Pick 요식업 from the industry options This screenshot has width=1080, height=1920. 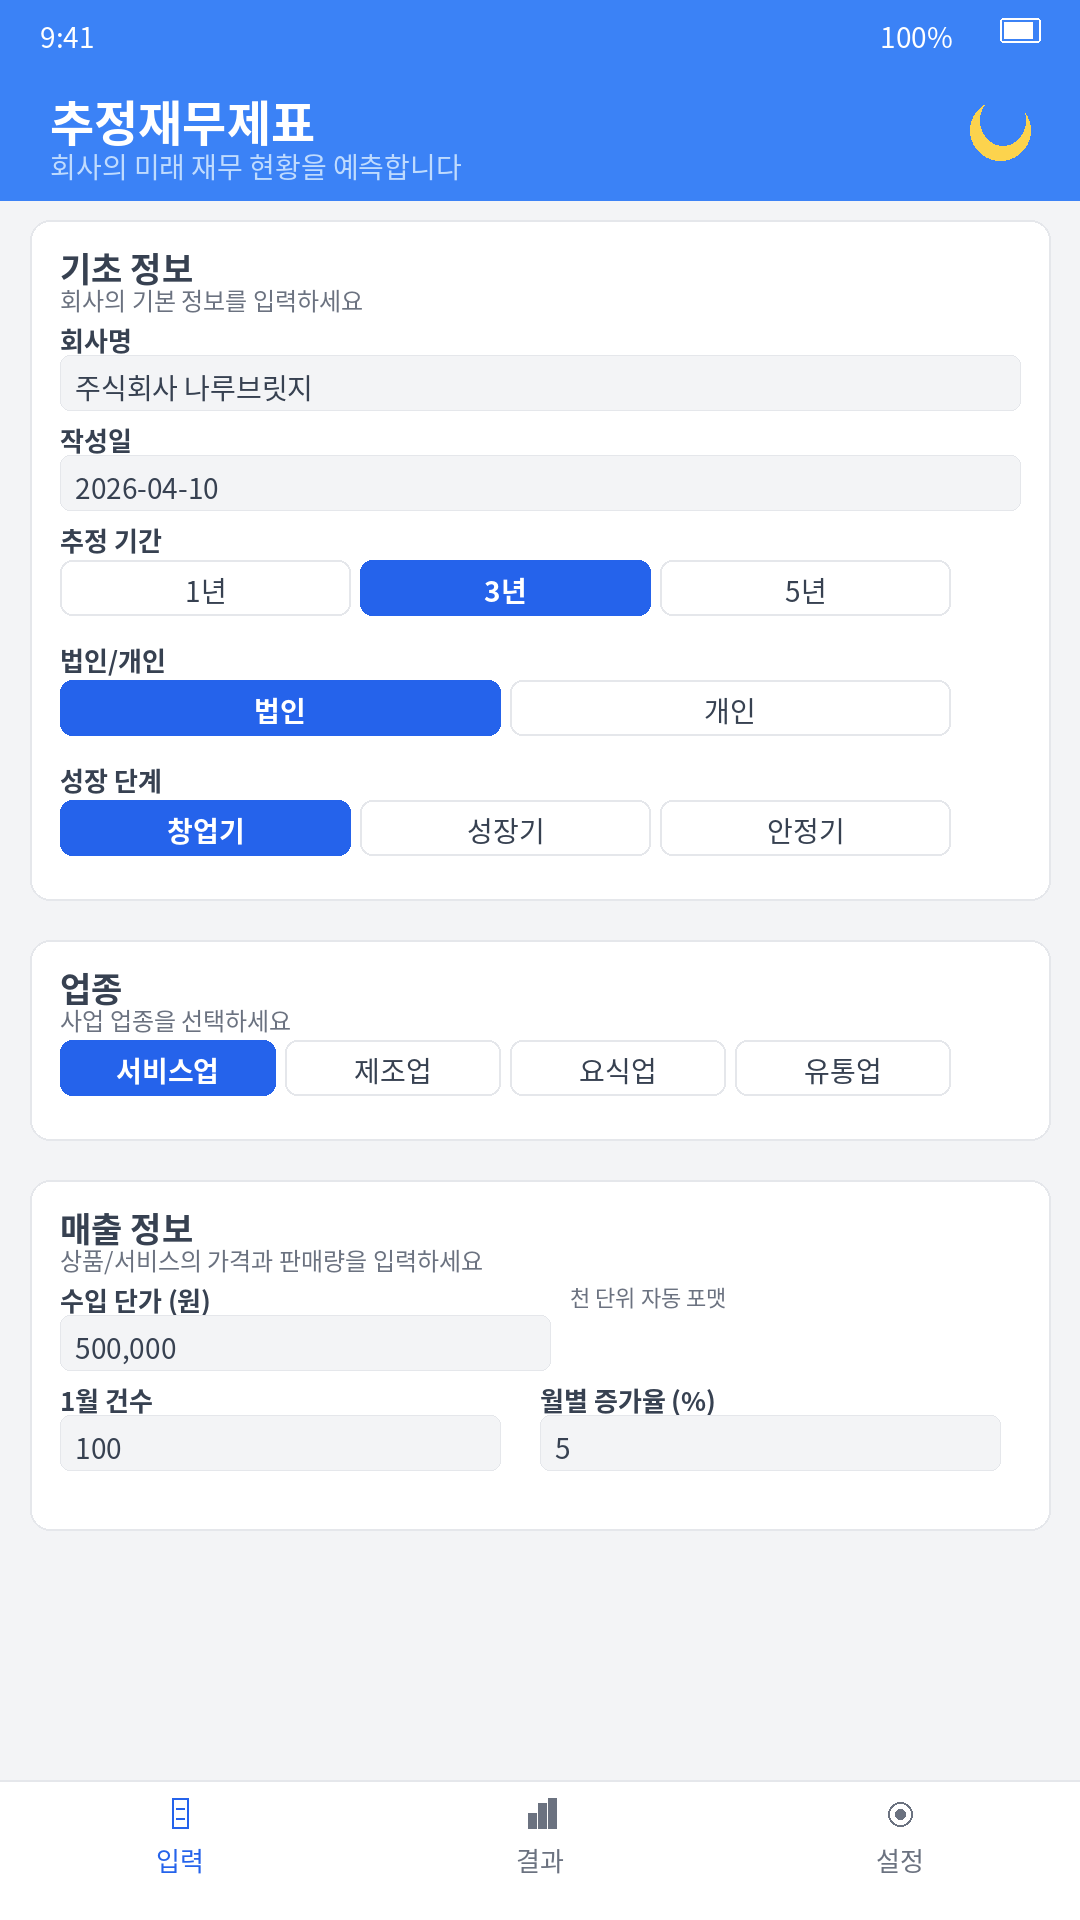618,1068
